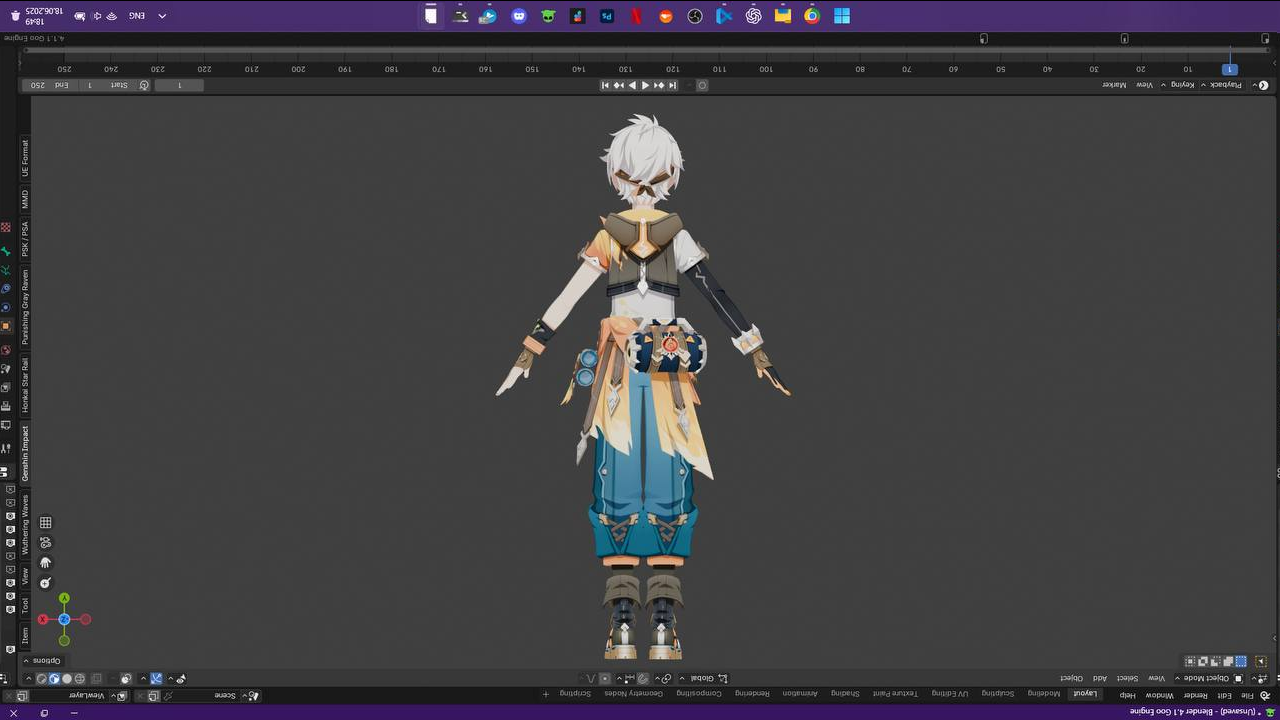
Task: Open the Edit menu
Action: point(1225,695)
